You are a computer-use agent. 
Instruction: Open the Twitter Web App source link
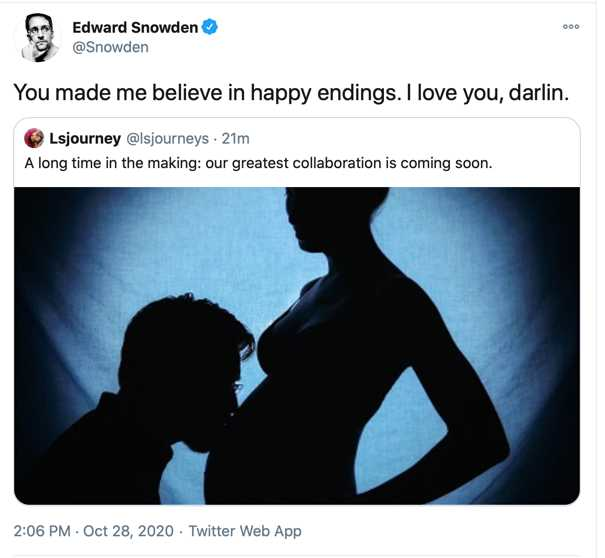(x=245, y=531)
